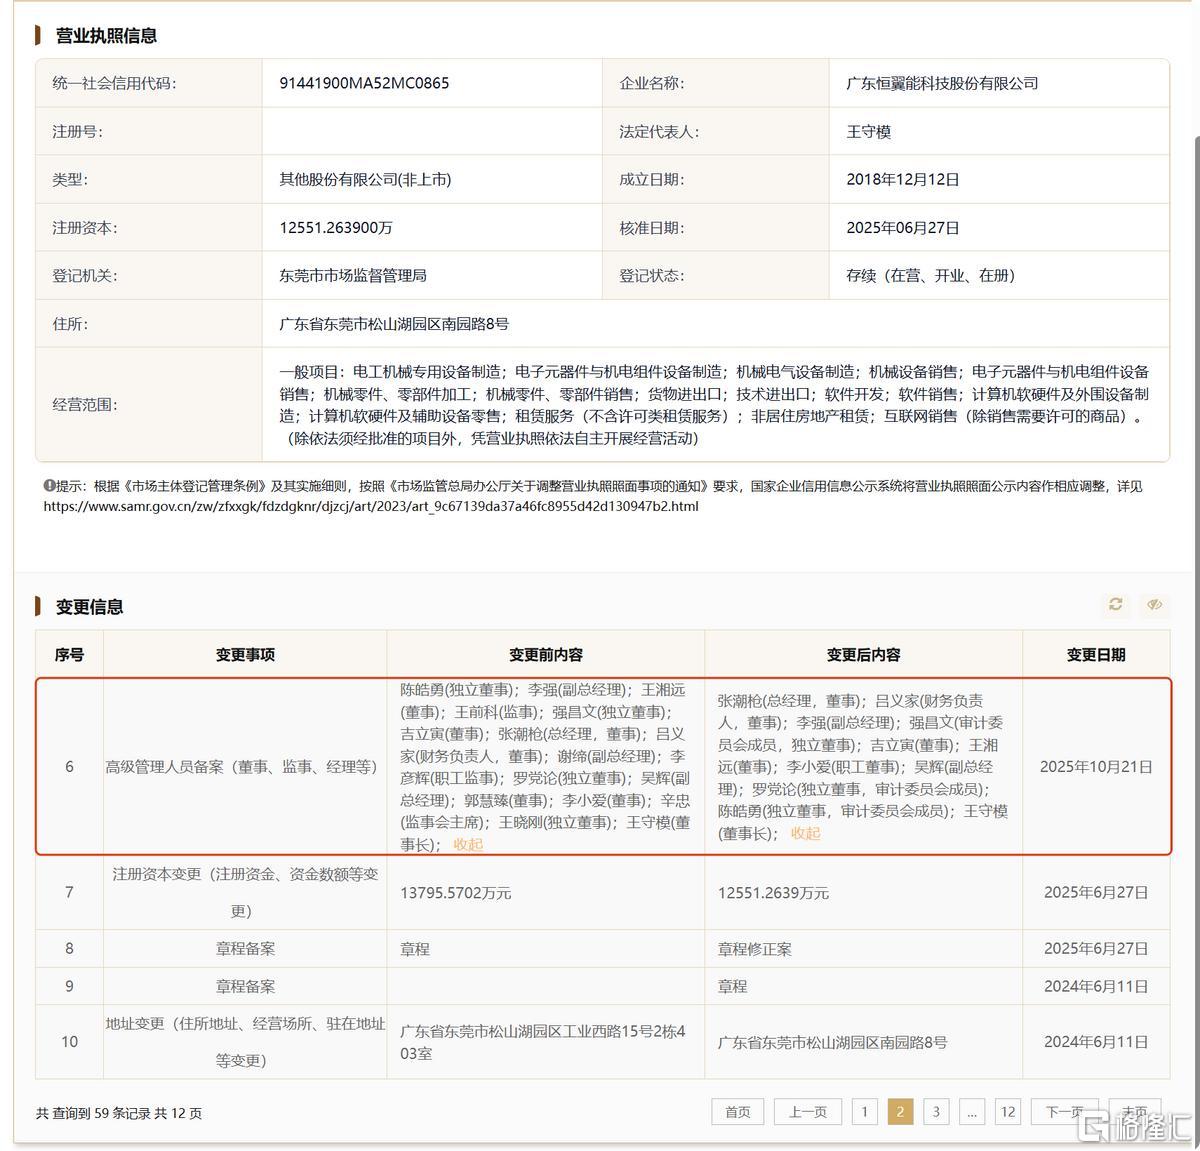Select company name 广东恒翼能科技股份有限公司
1200x1151 pixels.
[x=942, y=83]
